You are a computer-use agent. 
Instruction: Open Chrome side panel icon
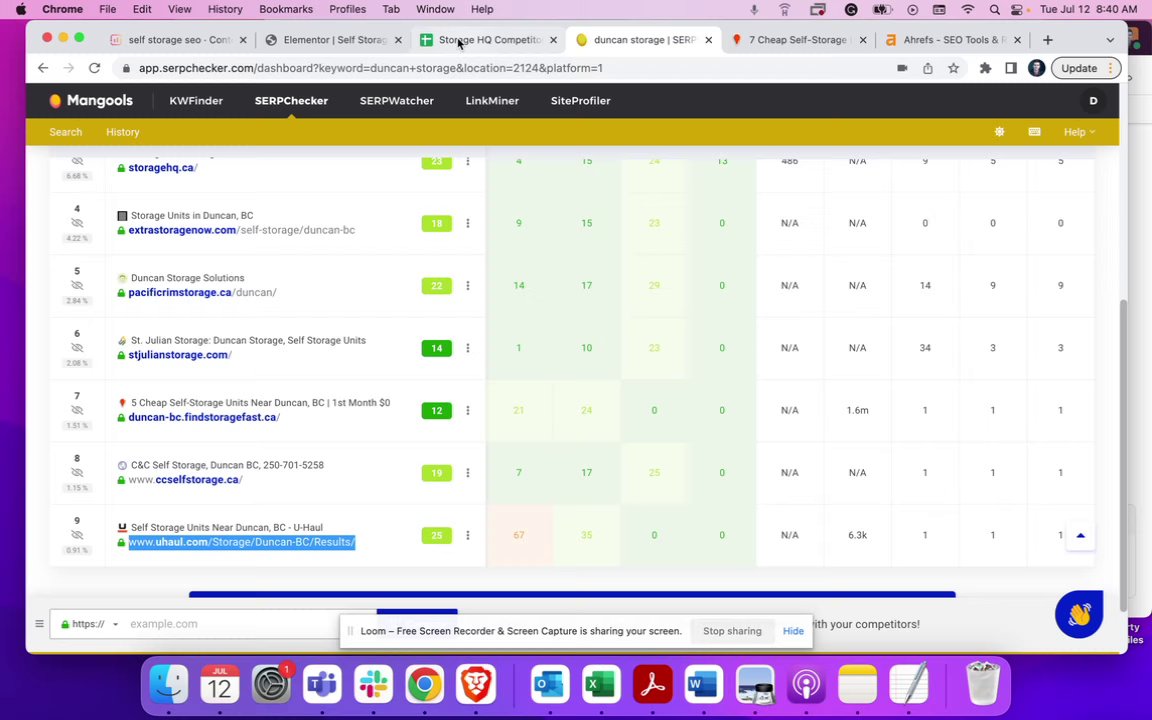coord(1011,68)
